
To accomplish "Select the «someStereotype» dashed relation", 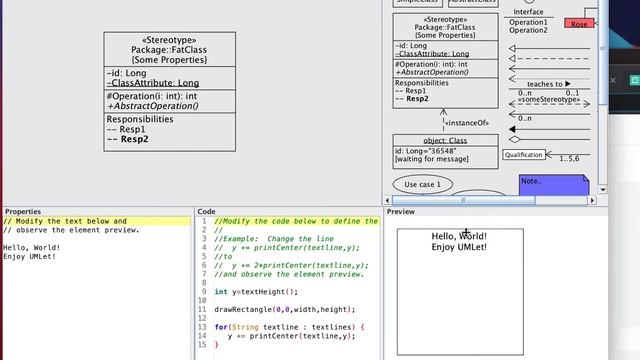I will [549, 102].
